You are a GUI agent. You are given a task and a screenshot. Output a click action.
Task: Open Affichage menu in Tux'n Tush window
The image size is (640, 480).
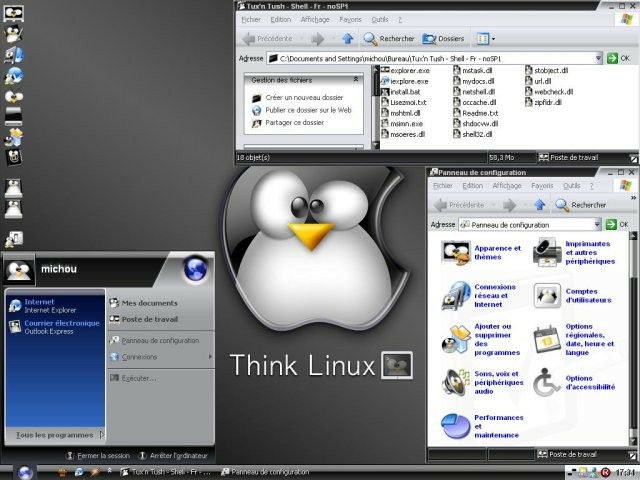315,20
